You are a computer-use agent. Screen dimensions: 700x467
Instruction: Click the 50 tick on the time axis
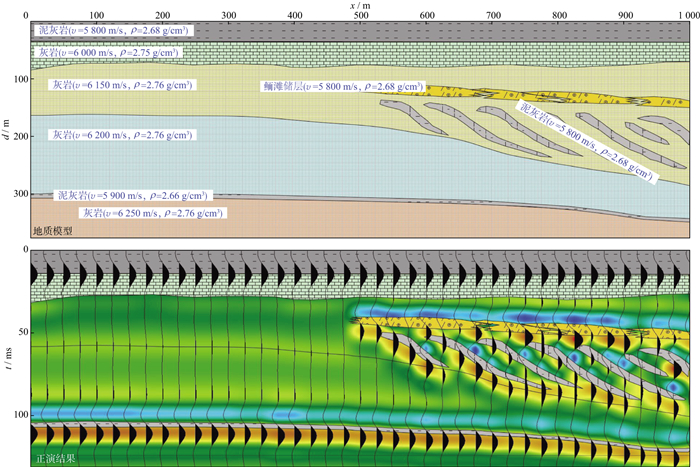(x=19, y=327)
